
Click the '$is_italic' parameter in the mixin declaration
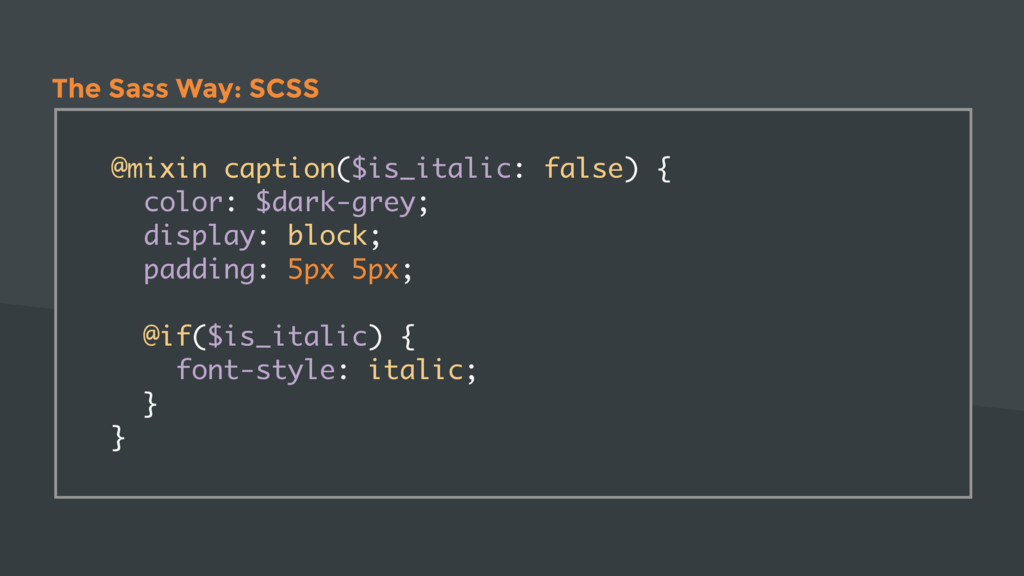point(432,169)
